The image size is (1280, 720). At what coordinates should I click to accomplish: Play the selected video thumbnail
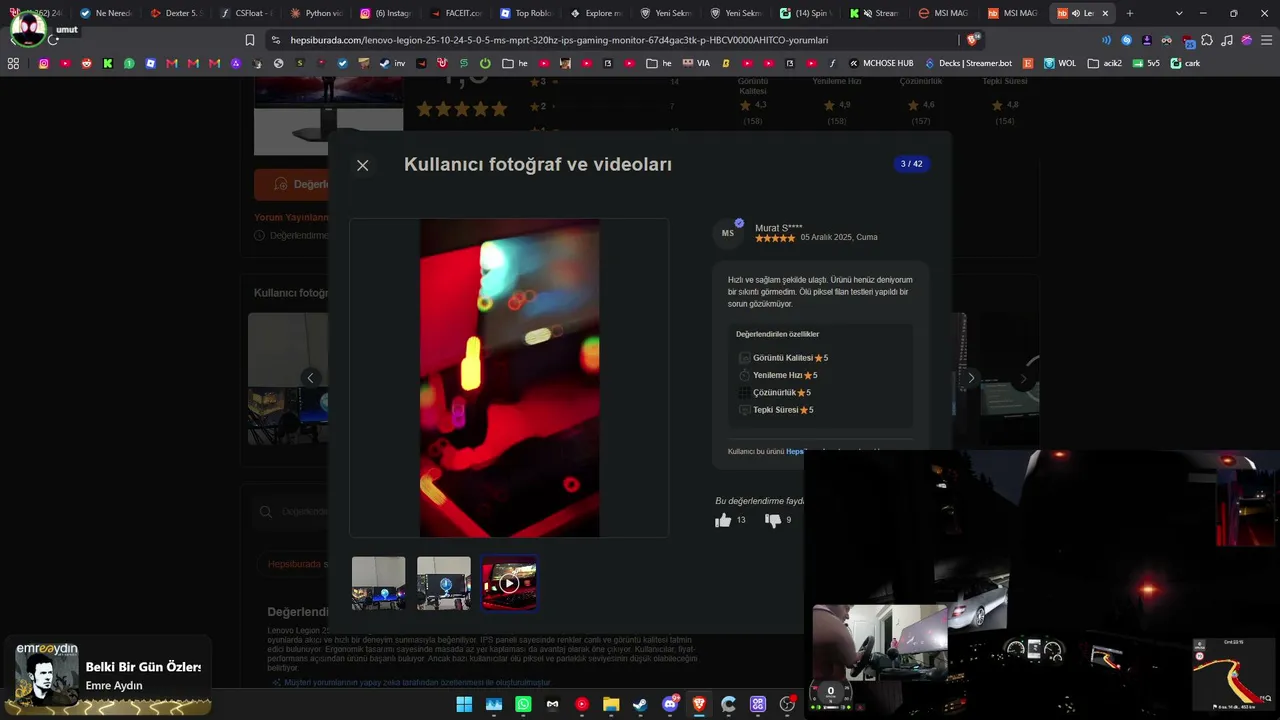(509, 583)
